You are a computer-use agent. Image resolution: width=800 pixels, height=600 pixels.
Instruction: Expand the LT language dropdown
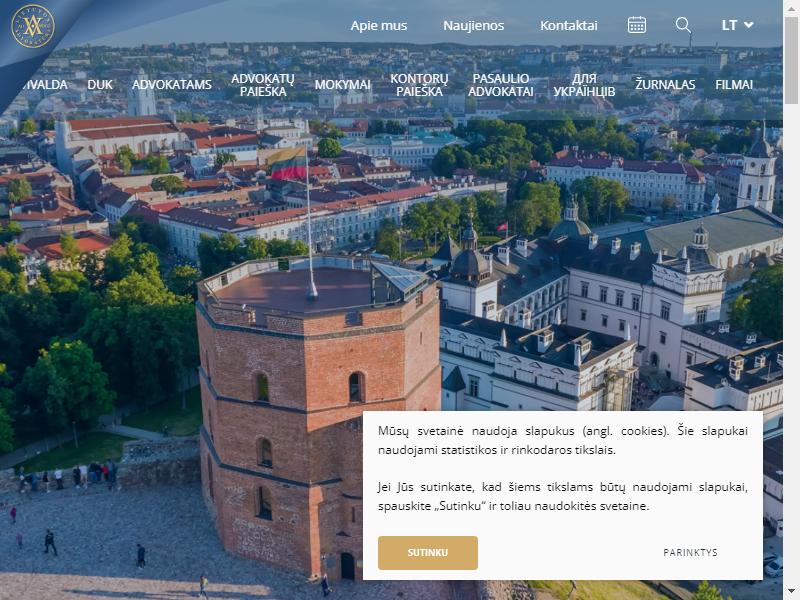737,25
